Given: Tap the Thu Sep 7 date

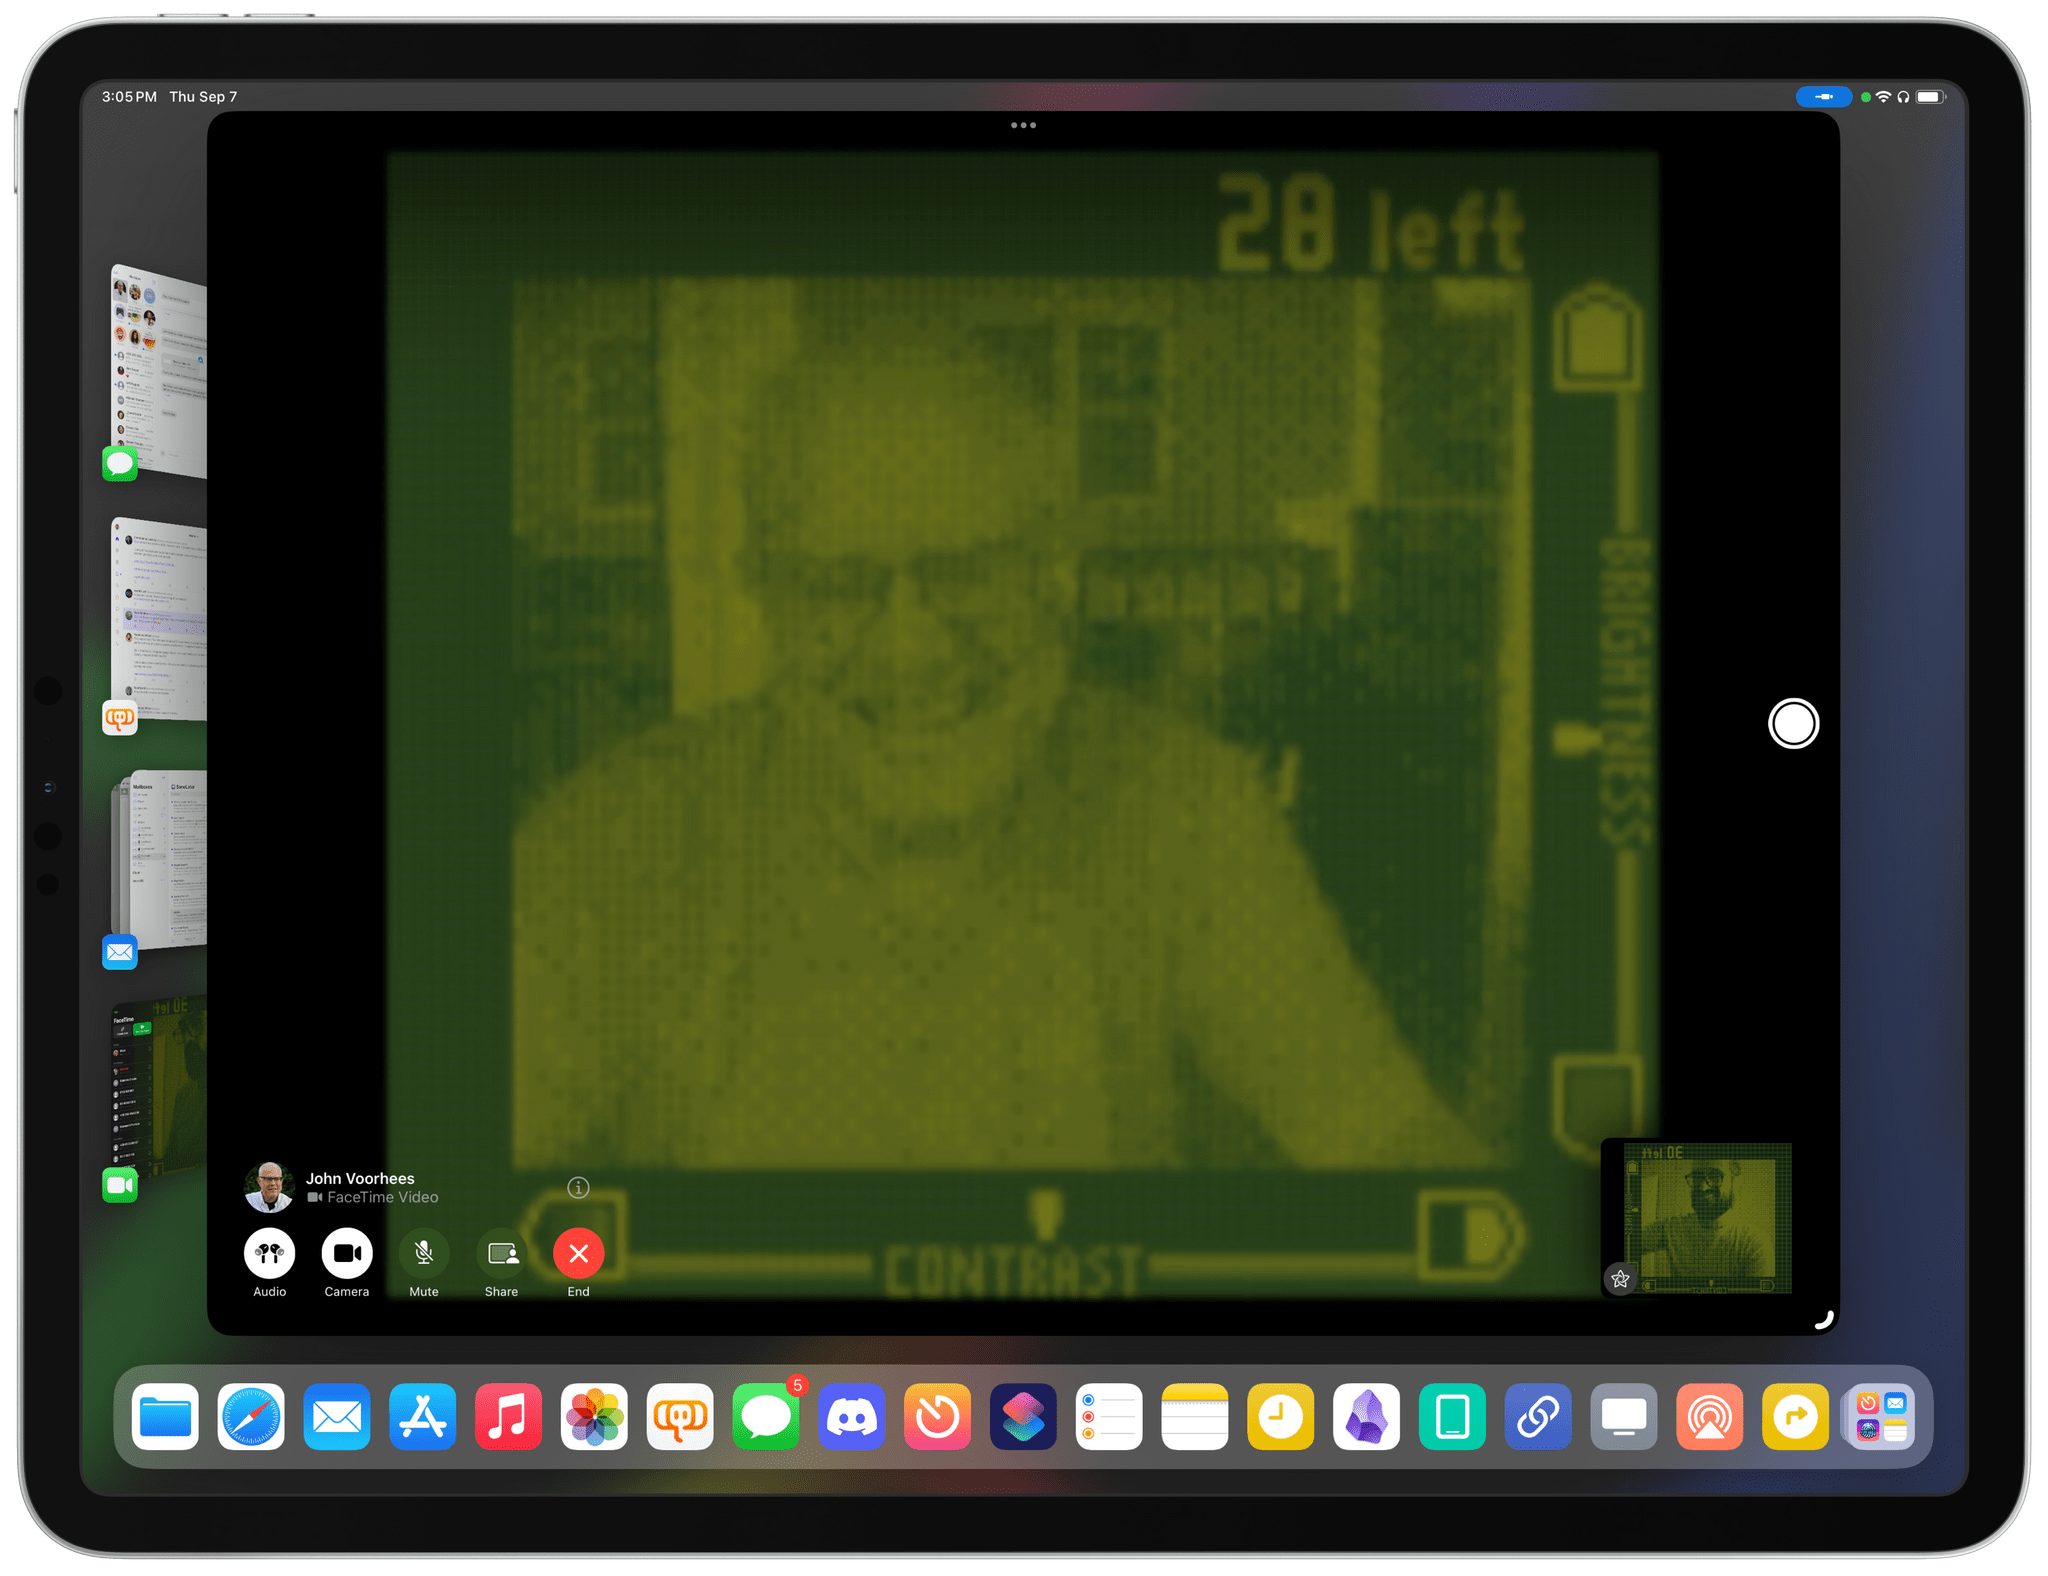Looking at the screenshot, I should coord(203,97).
